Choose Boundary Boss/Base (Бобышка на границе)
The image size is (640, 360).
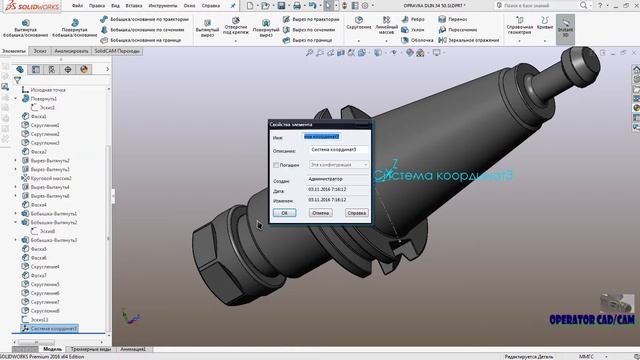point(140,40)
